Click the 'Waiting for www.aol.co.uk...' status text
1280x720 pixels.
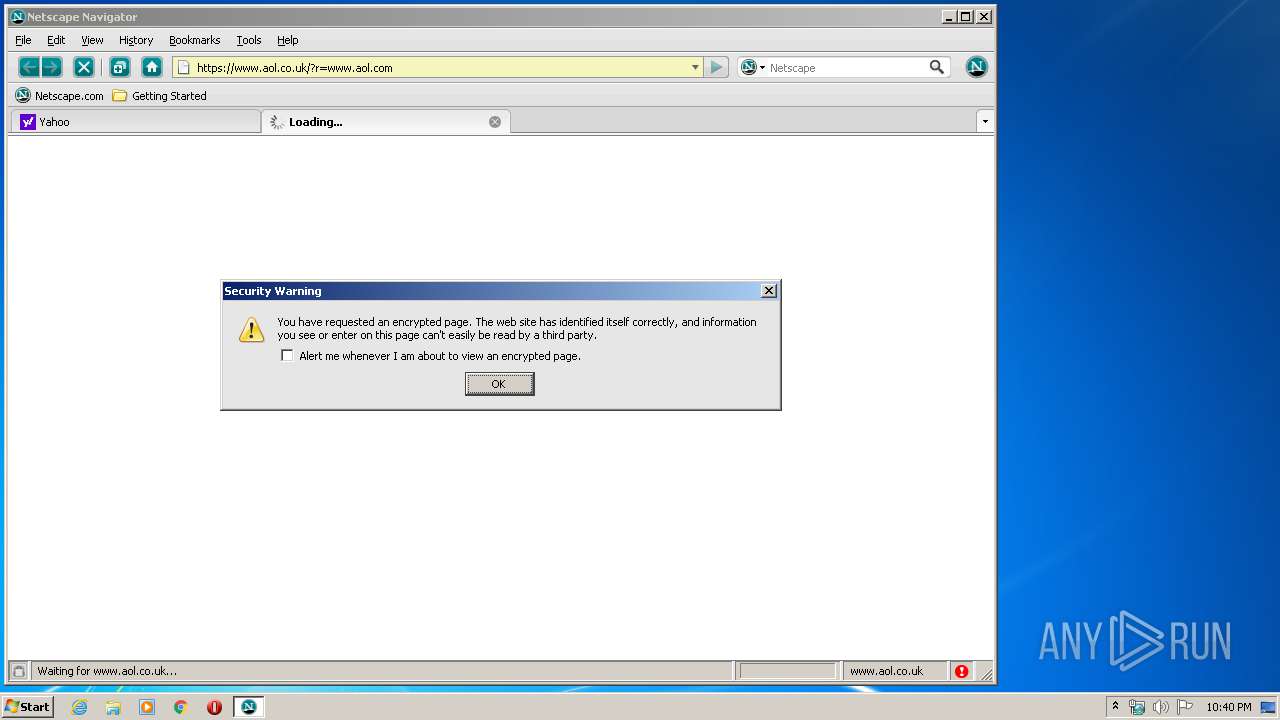(x=107, y=671)
